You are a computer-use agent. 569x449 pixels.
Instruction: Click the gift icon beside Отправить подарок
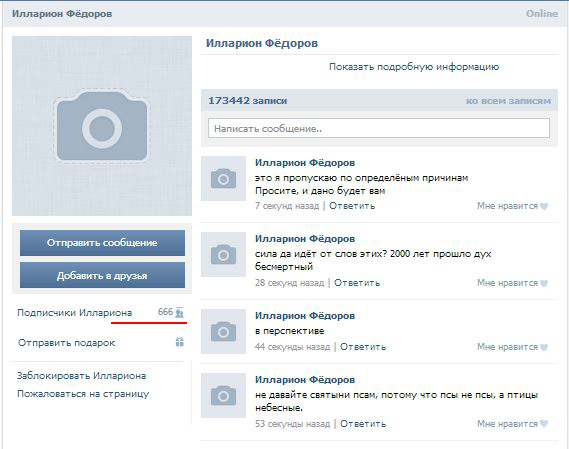(180, 342)
